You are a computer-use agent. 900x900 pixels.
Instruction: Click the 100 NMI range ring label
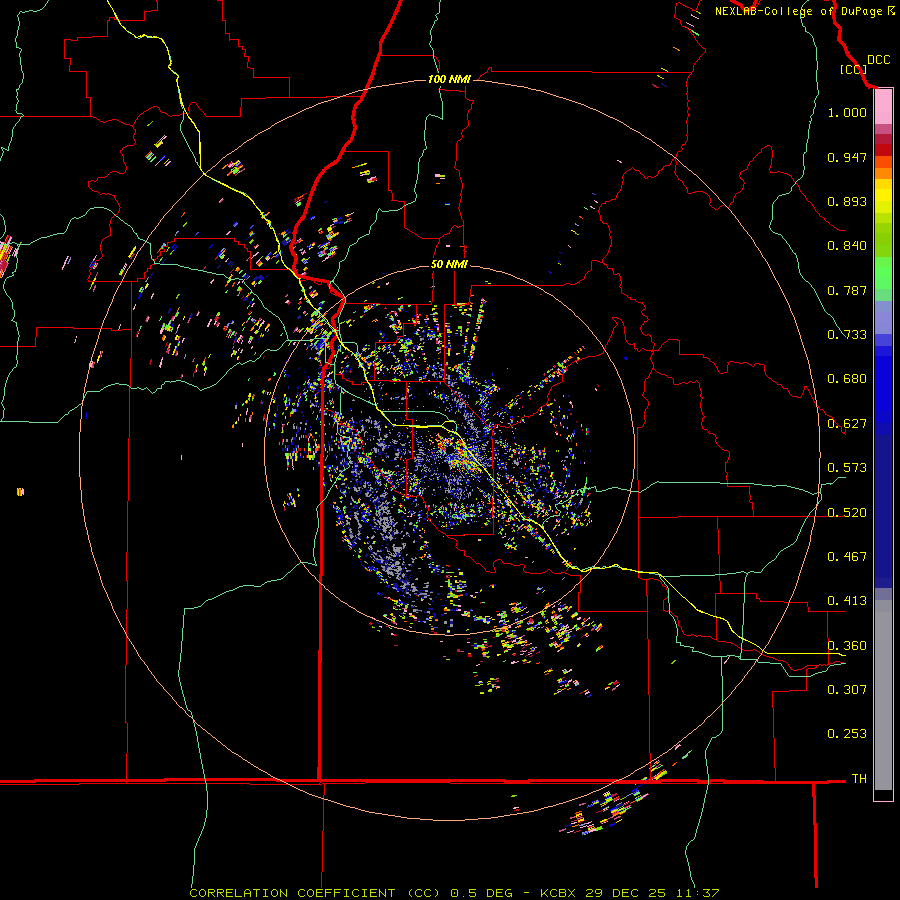tap(449, 79)
